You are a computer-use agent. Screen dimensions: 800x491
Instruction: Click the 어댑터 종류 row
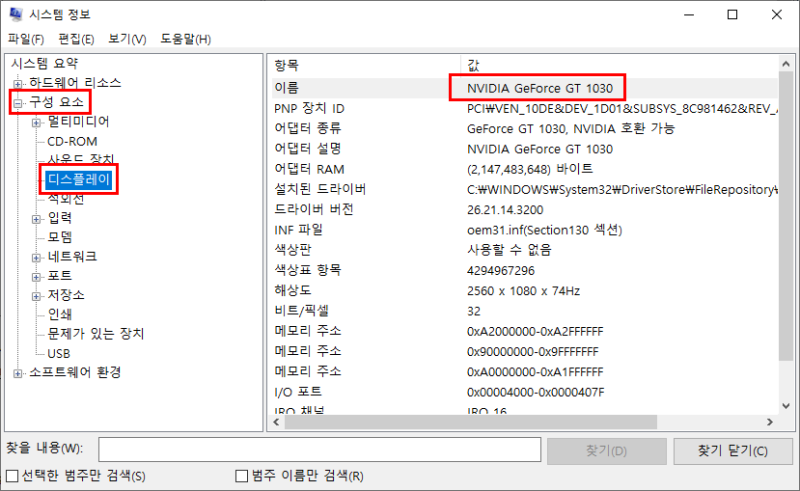pos(523,128)
